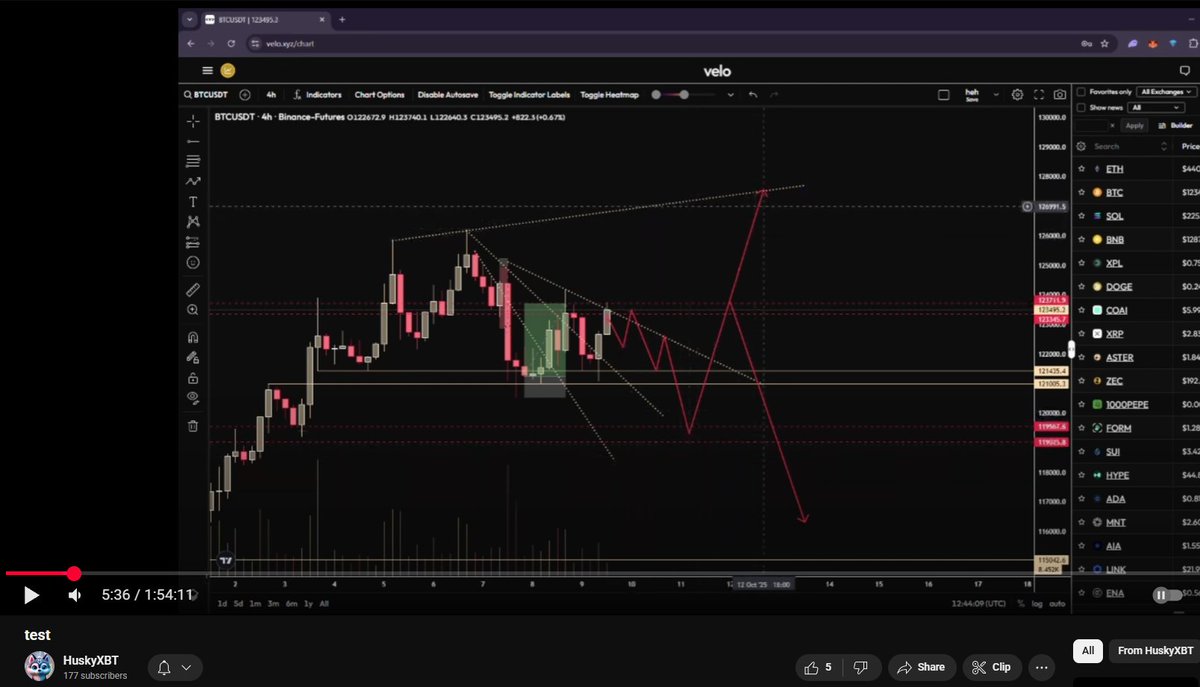The height and width of the screenshot is (687, 1200).
Task: Open the Fibonacci lines tool
Action: (193, 161)
